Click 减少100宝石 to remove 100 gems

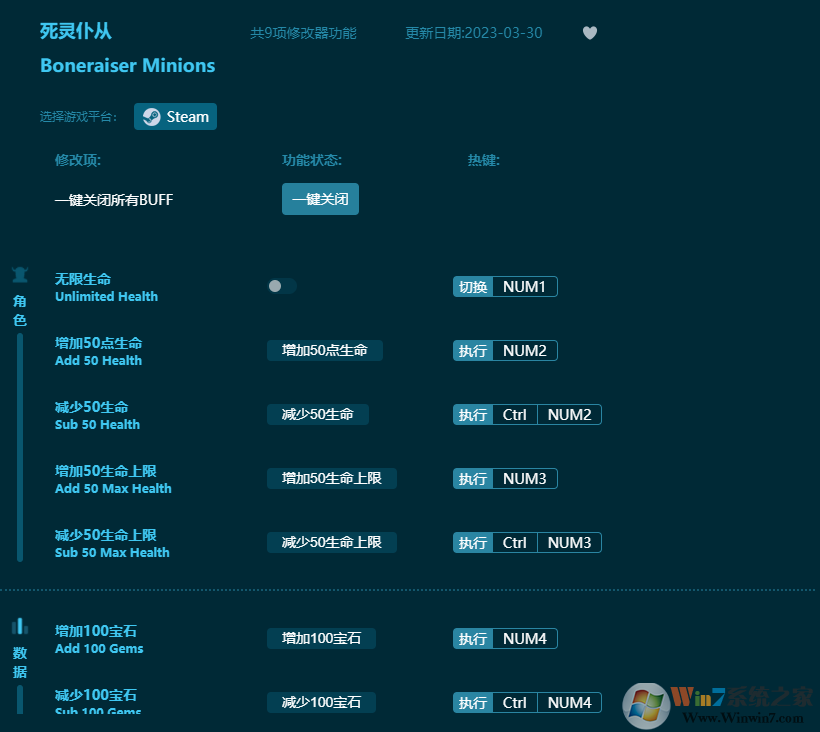point(321,702)
